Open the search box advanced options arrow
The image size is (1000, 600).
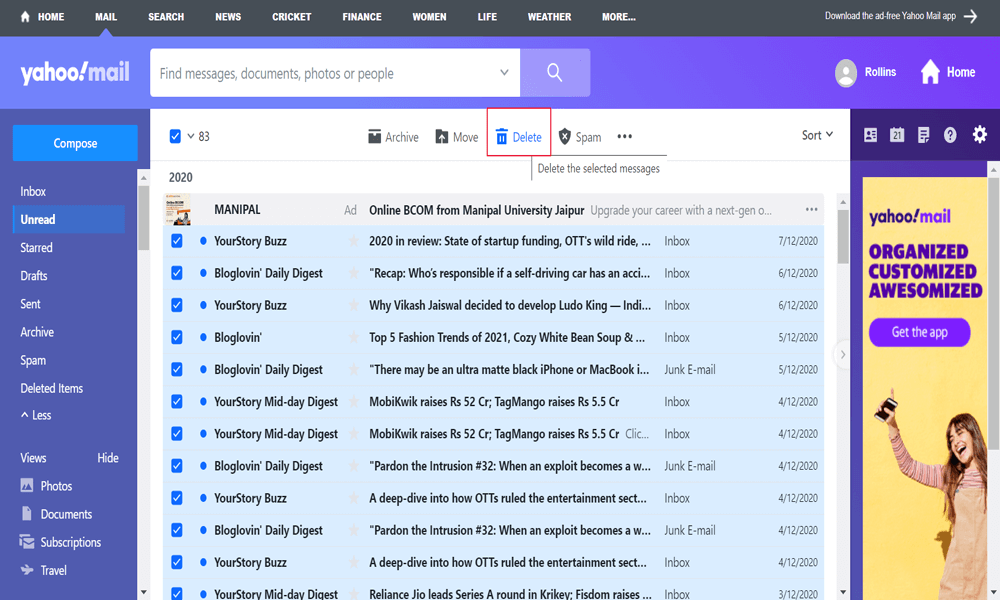(504, 73)
